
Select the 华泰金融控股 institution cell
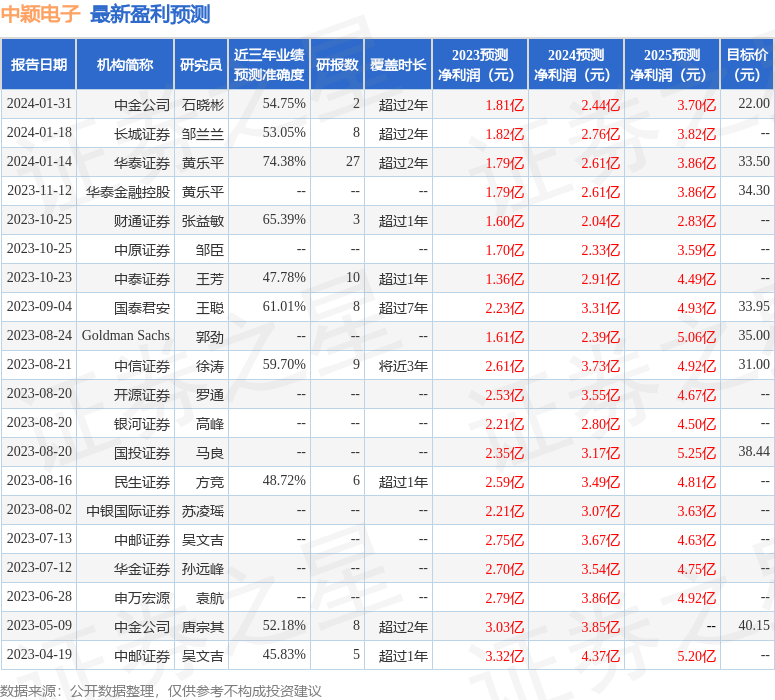128,192
